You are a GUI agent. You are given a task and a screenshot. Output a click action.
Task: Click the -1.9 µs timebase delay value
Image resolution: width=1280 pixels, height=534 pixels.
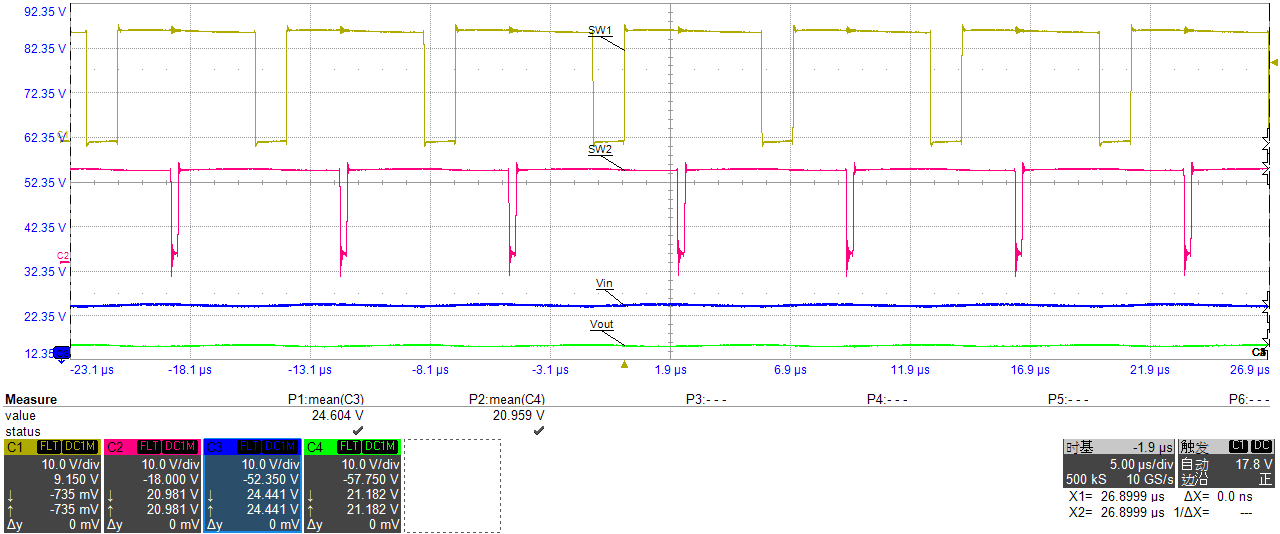(1152, 447)
